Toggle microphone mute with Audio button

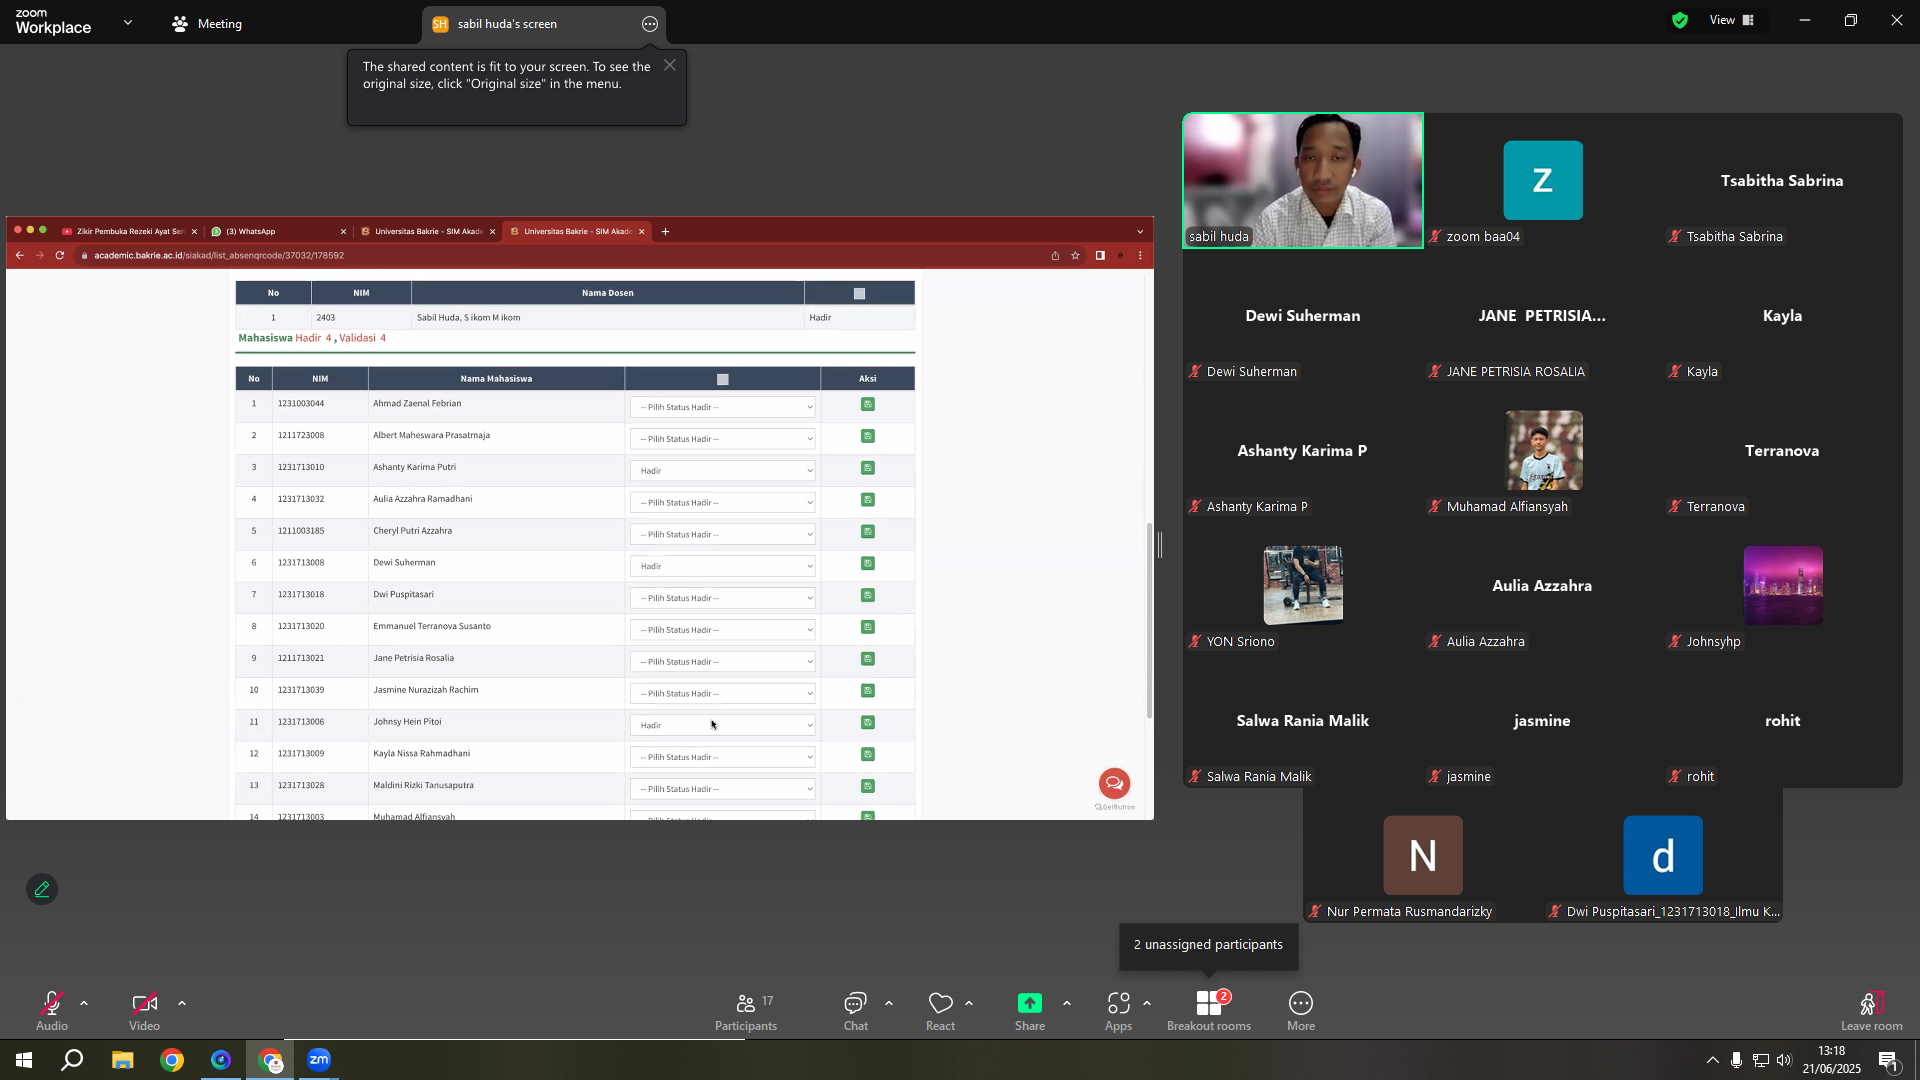(52, 1003)
